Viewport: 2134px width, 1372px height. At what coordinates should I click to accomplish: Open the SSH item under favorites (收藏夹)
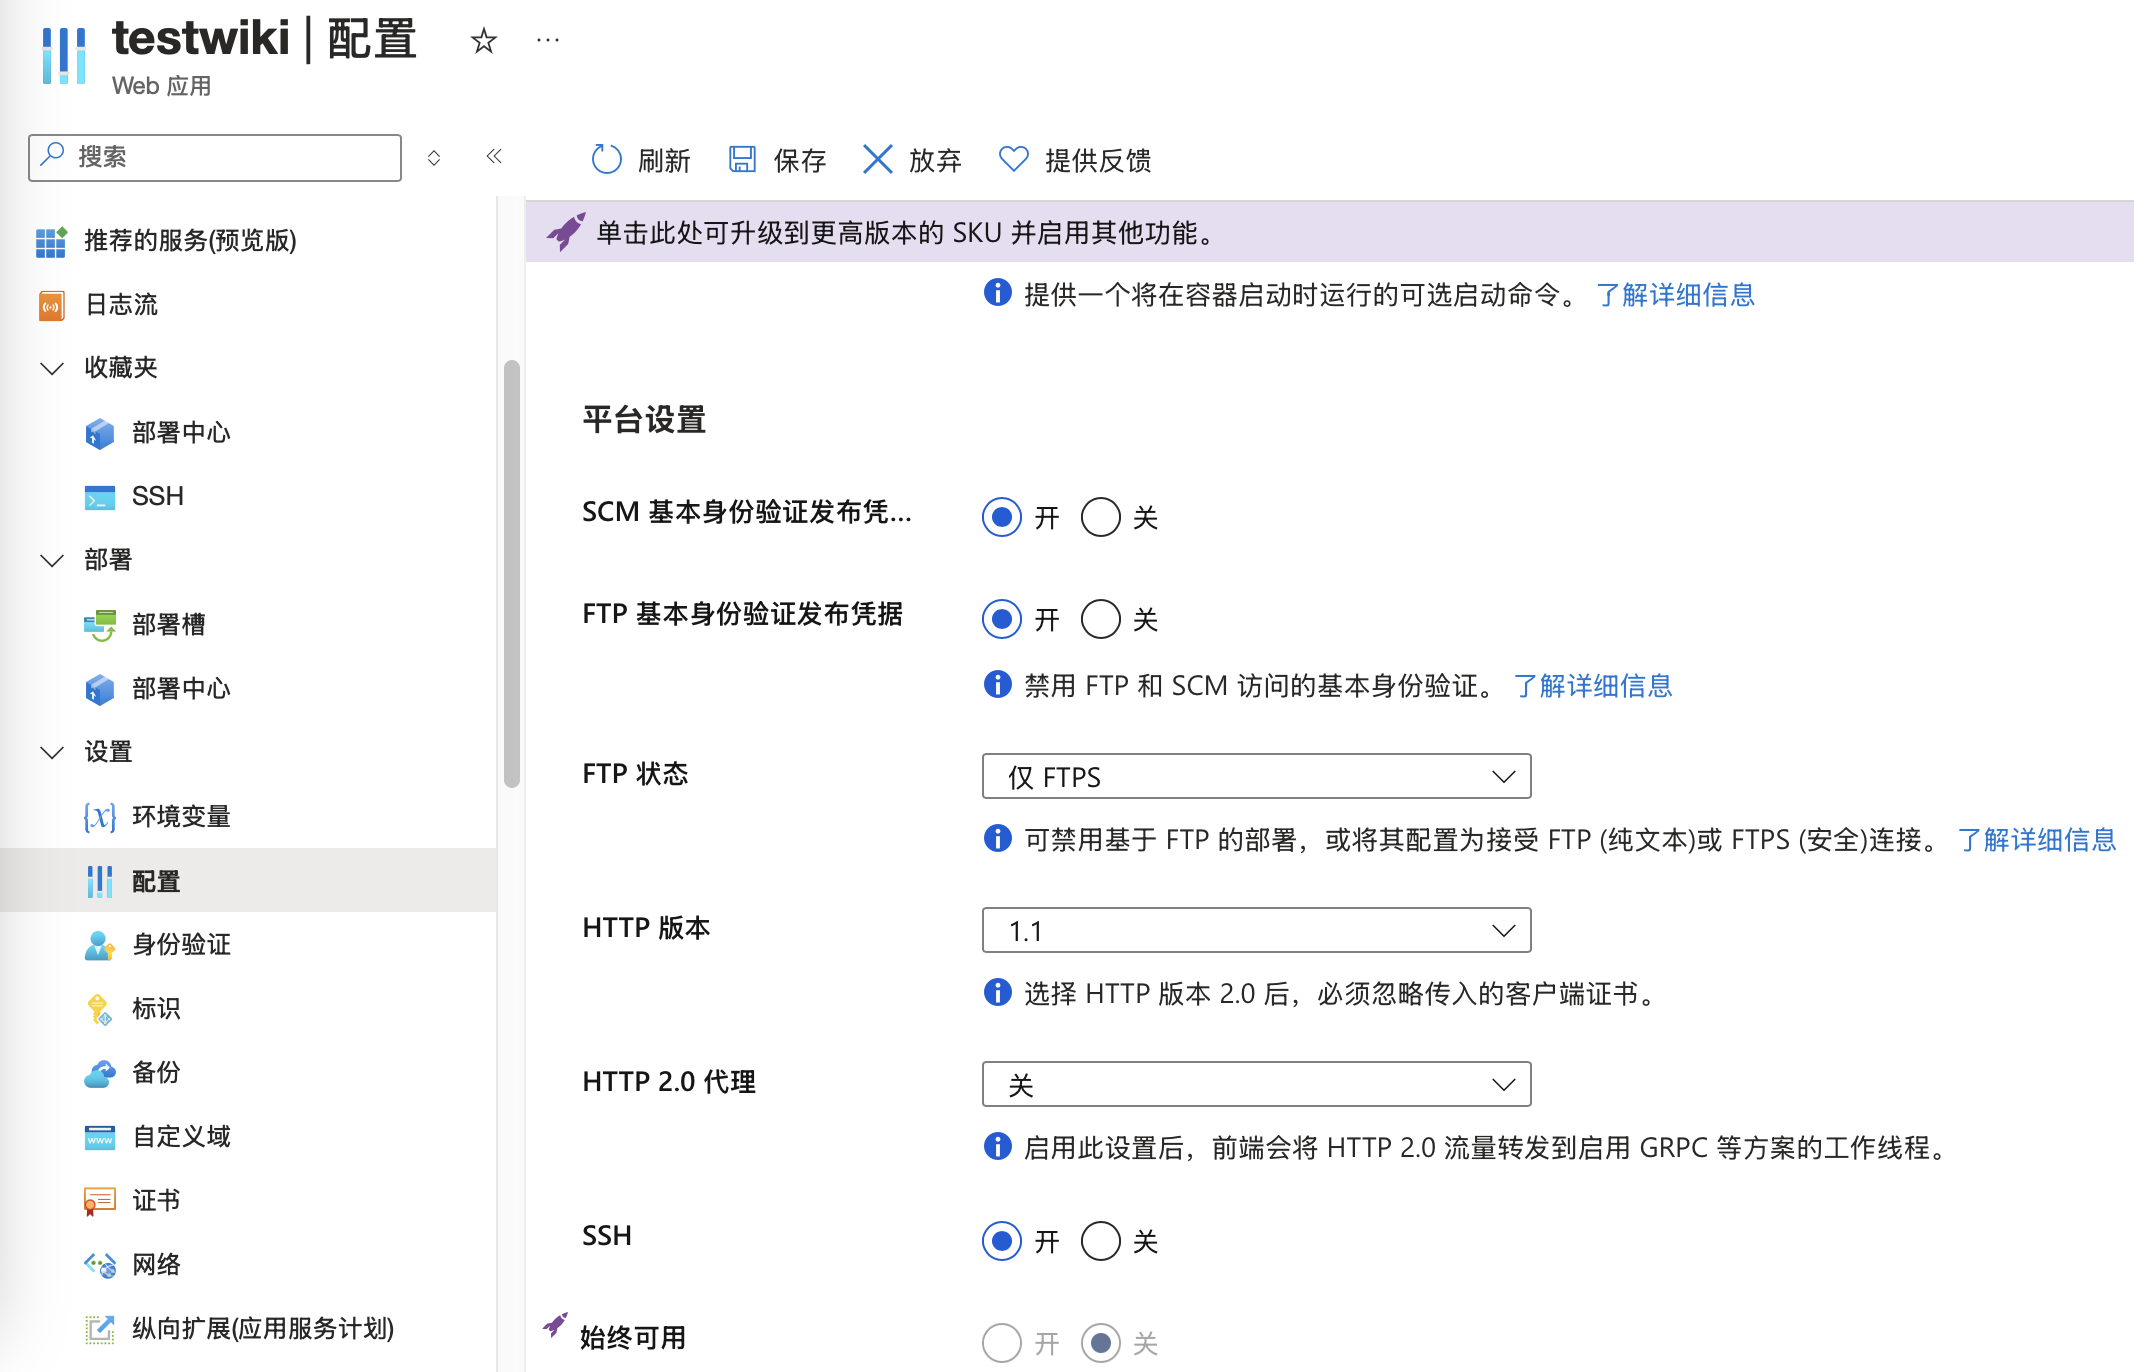pyautogui.click(x=157, y=496)
